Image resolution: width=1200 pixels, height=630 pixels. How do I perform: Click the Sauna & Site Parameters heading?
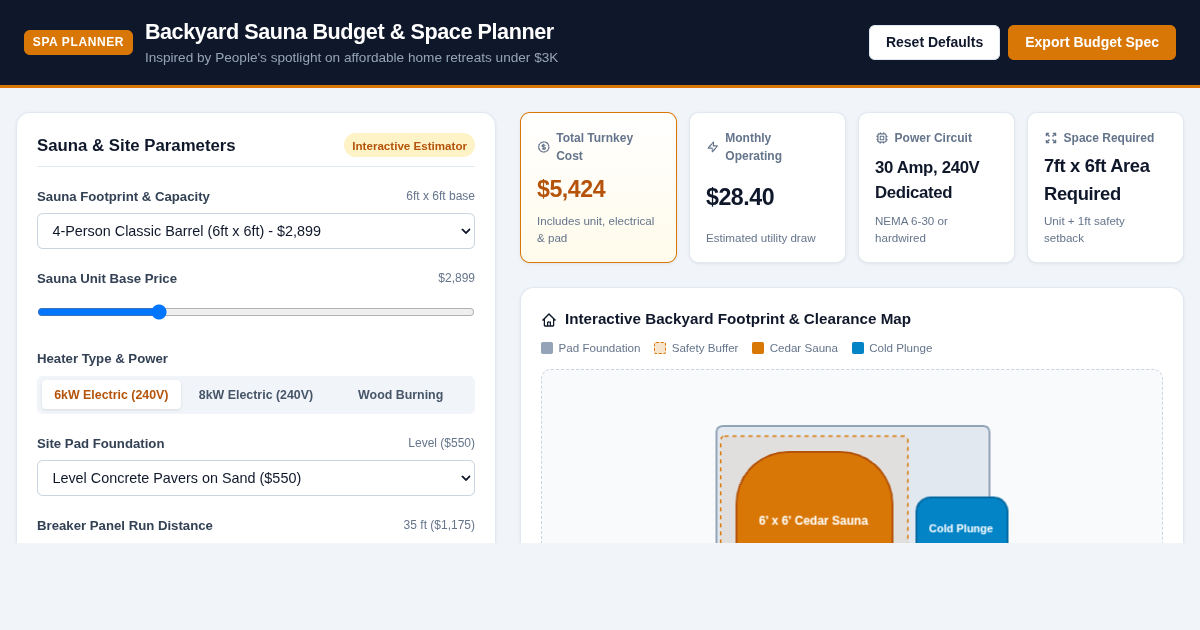point(136,146)
